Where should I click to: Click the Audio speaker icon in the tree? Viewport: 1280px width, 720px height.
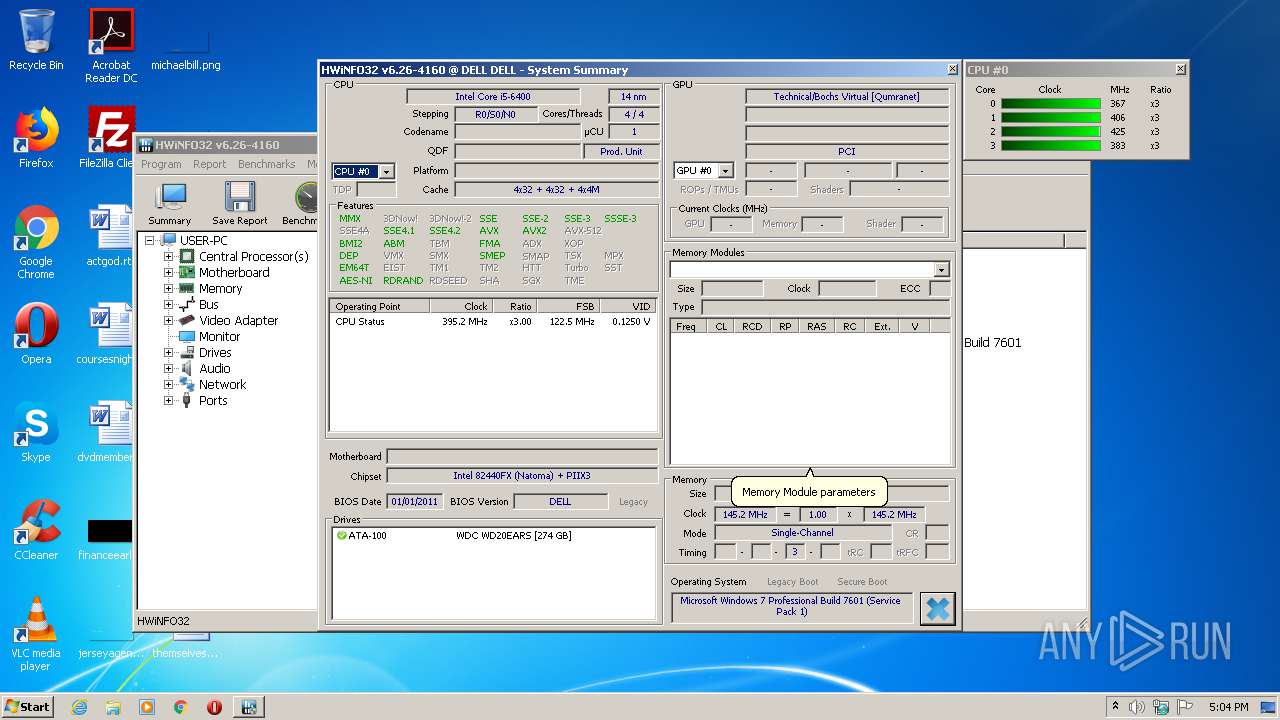[x=186, y=369]
